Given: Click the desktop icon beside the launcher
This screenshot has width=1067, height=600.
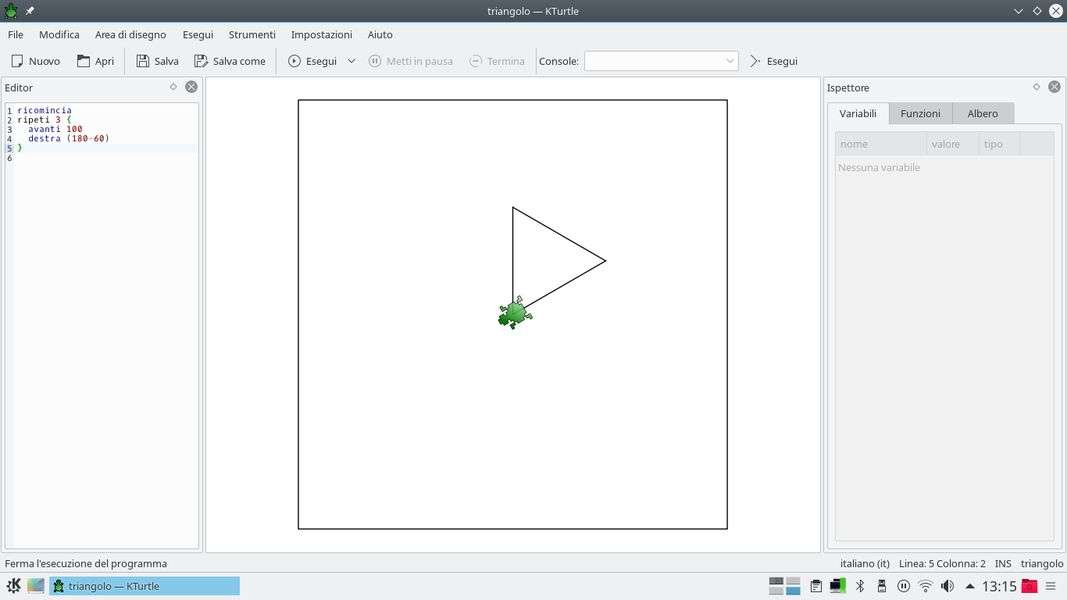Looking at the screenshot, I should pyautogui.click(x=35, y=586).
